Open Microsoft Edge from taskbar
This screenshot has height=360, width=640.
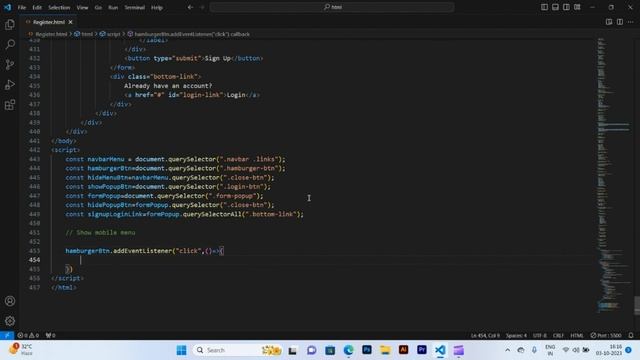[x=349, y=350]
